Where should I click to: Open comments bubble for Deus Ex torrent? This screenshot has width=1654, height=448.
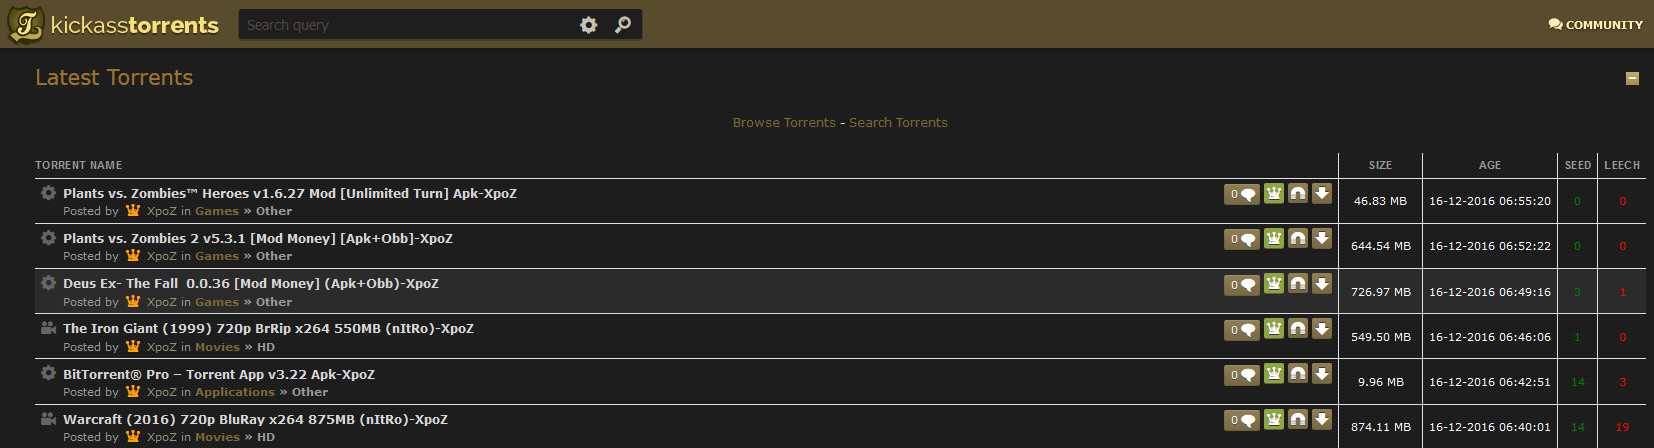(1242, 285)
